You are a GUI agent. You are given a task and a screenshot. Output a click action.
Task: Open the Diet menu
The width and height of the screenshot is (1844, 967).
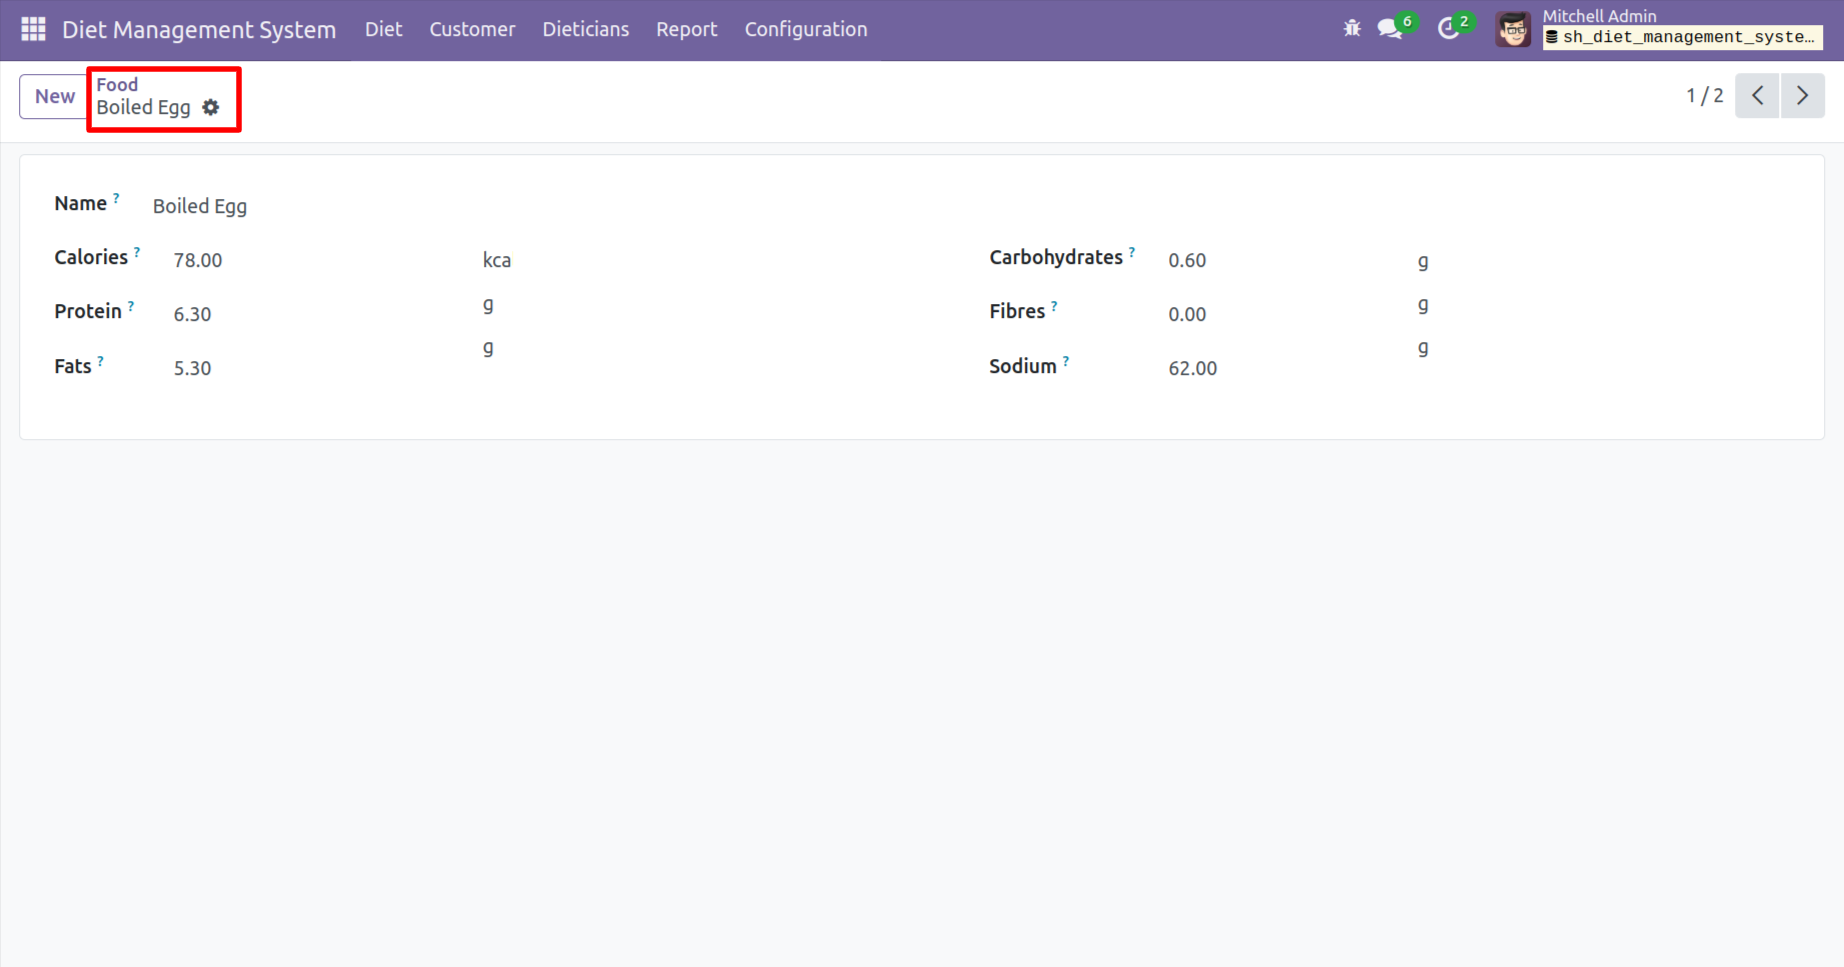(384, 29)
